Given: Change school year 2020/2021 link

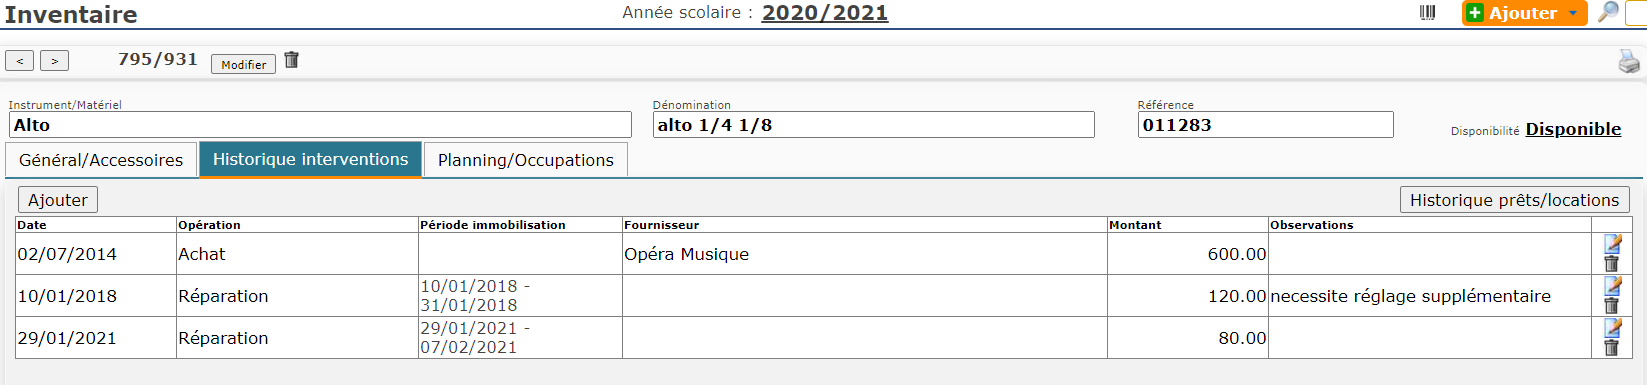Looking at the screenshot, I should pos(825,13).
